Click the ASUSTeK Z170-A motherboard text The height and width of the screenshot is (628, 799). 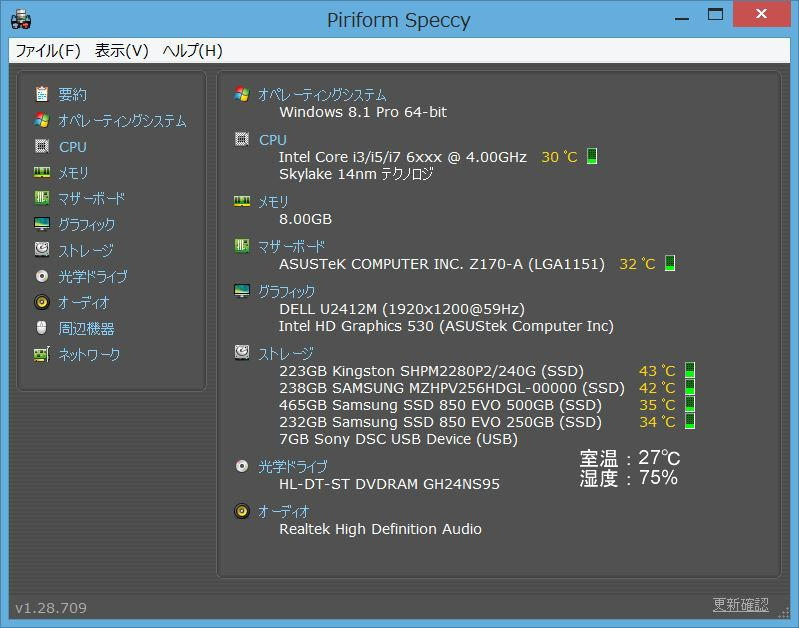[442, 264]
